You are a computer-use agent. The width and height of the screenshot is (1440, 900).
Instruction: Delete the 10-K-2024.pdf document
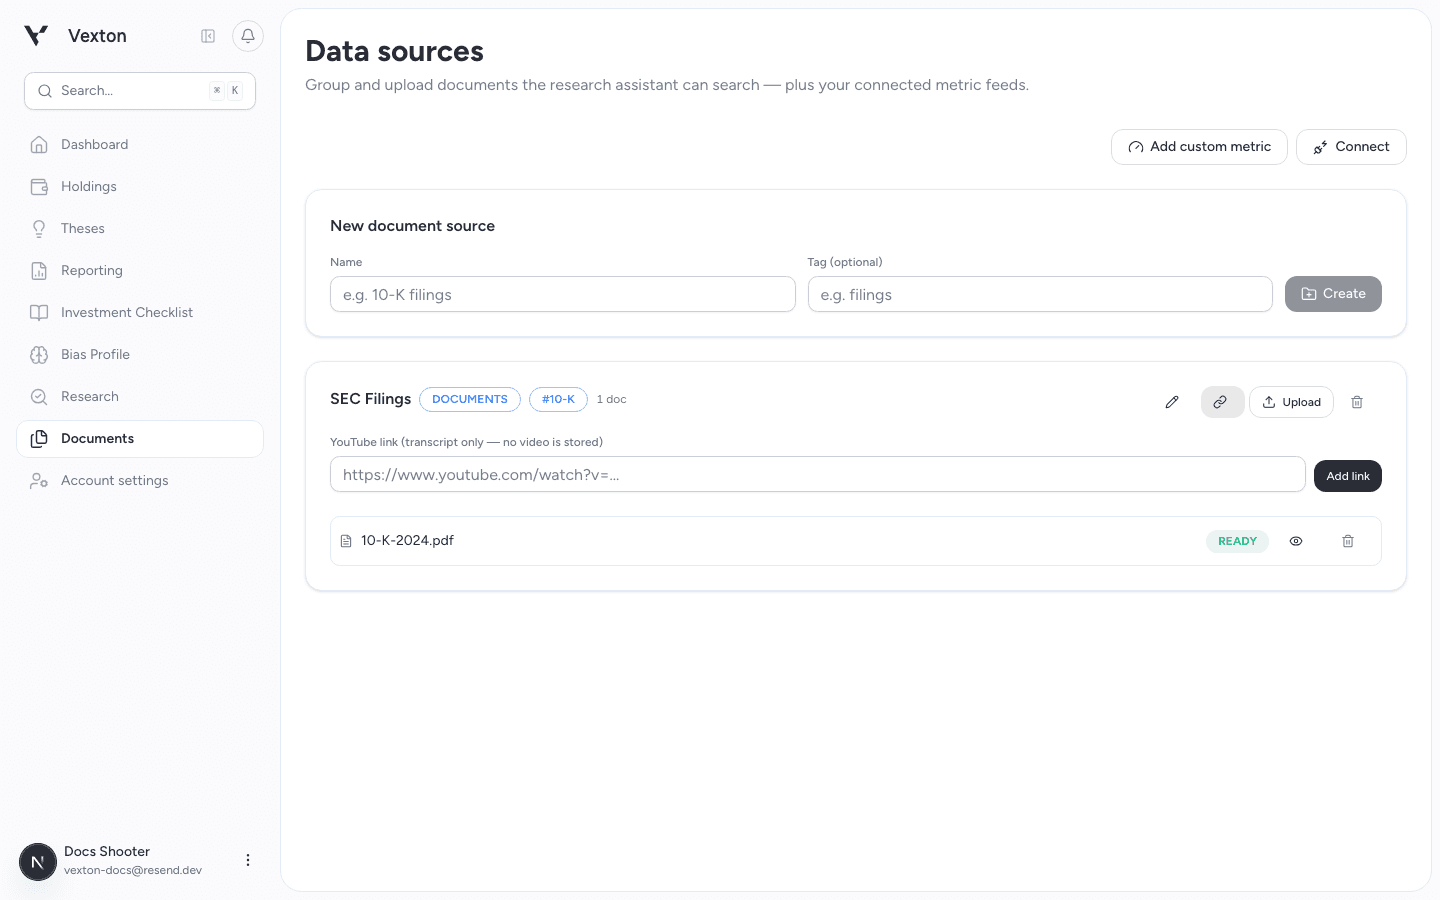click(1348, 541)
